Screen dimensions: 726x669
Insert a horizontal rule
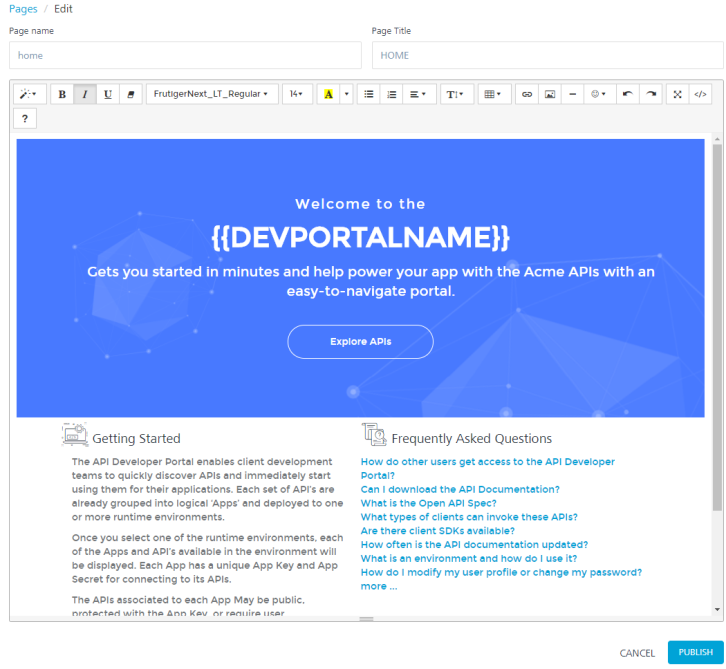tap(573, 94)
